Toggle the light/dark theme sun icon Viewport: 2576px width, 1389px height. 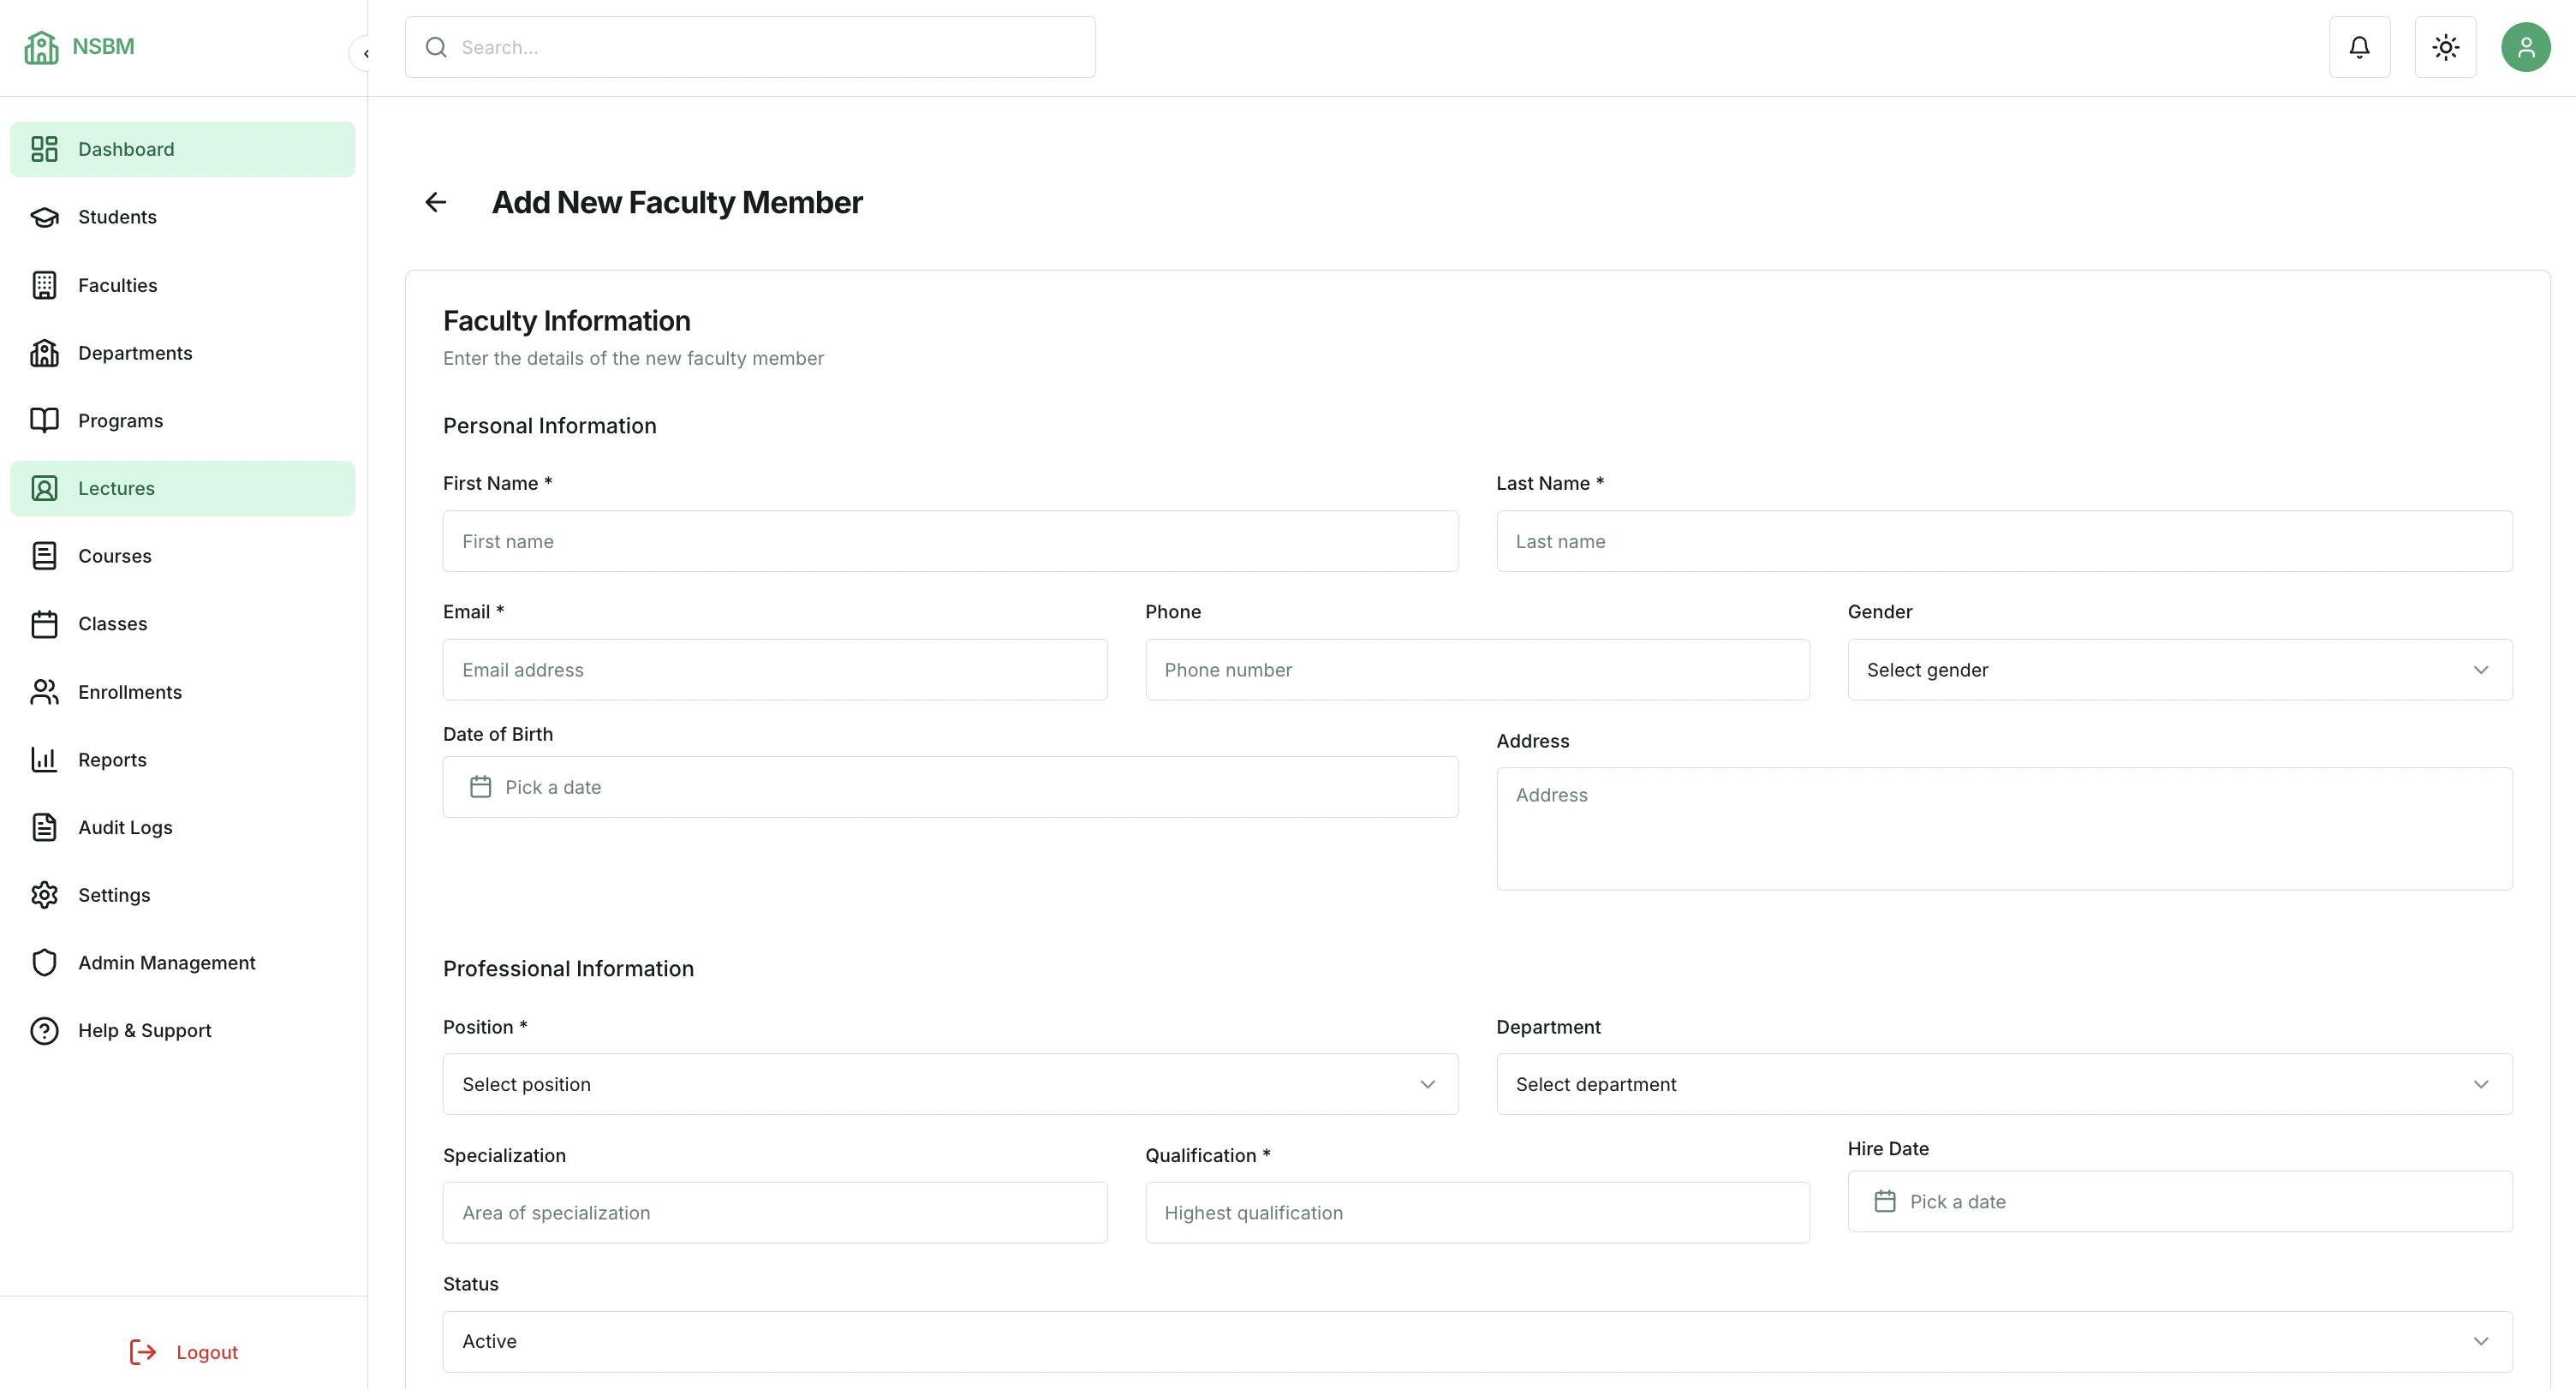2445,47
